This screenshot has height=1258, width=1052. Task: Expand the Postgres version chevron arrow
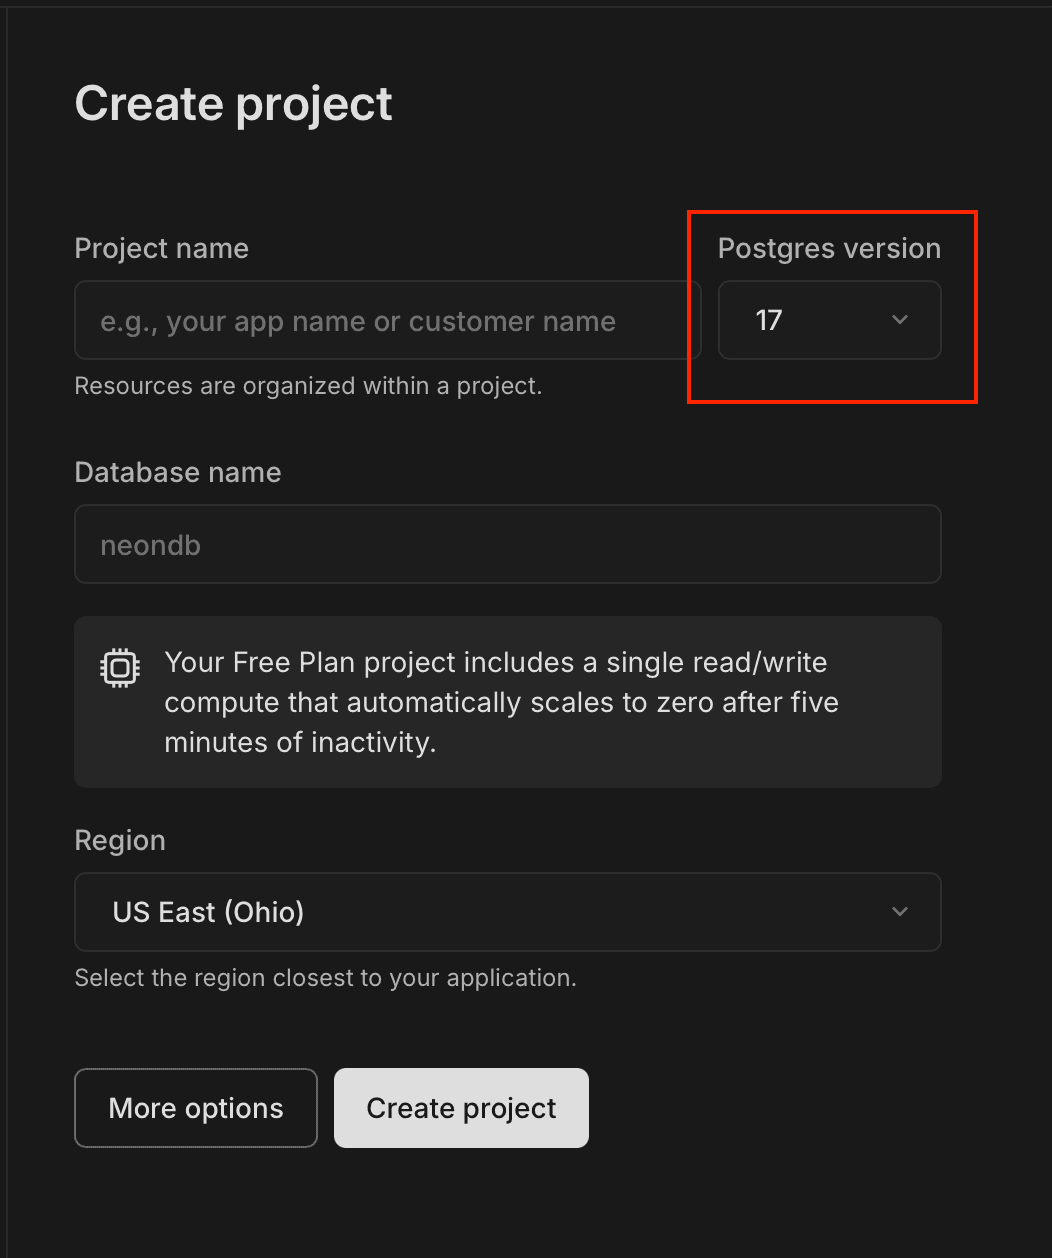coord(899,320)
